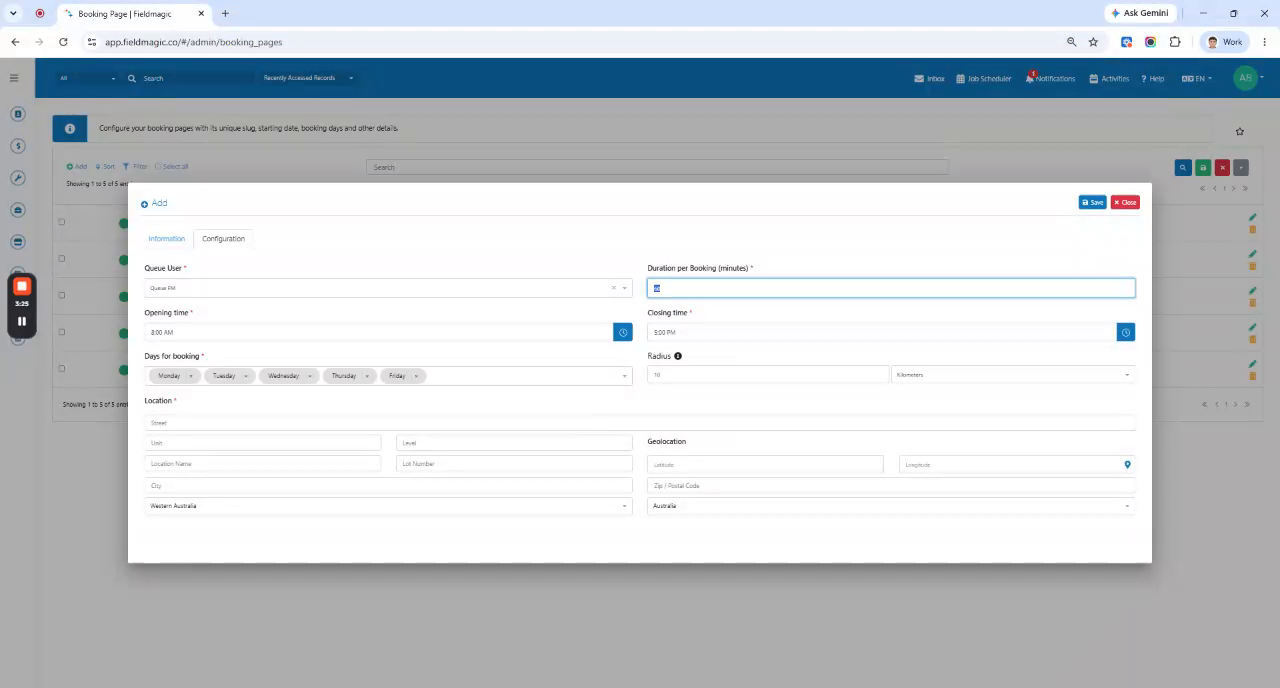Viewport: 1280px width, 688px height.
Task: Pick geolocation with the map pin icon
Action: click(x=1127, y=464)
